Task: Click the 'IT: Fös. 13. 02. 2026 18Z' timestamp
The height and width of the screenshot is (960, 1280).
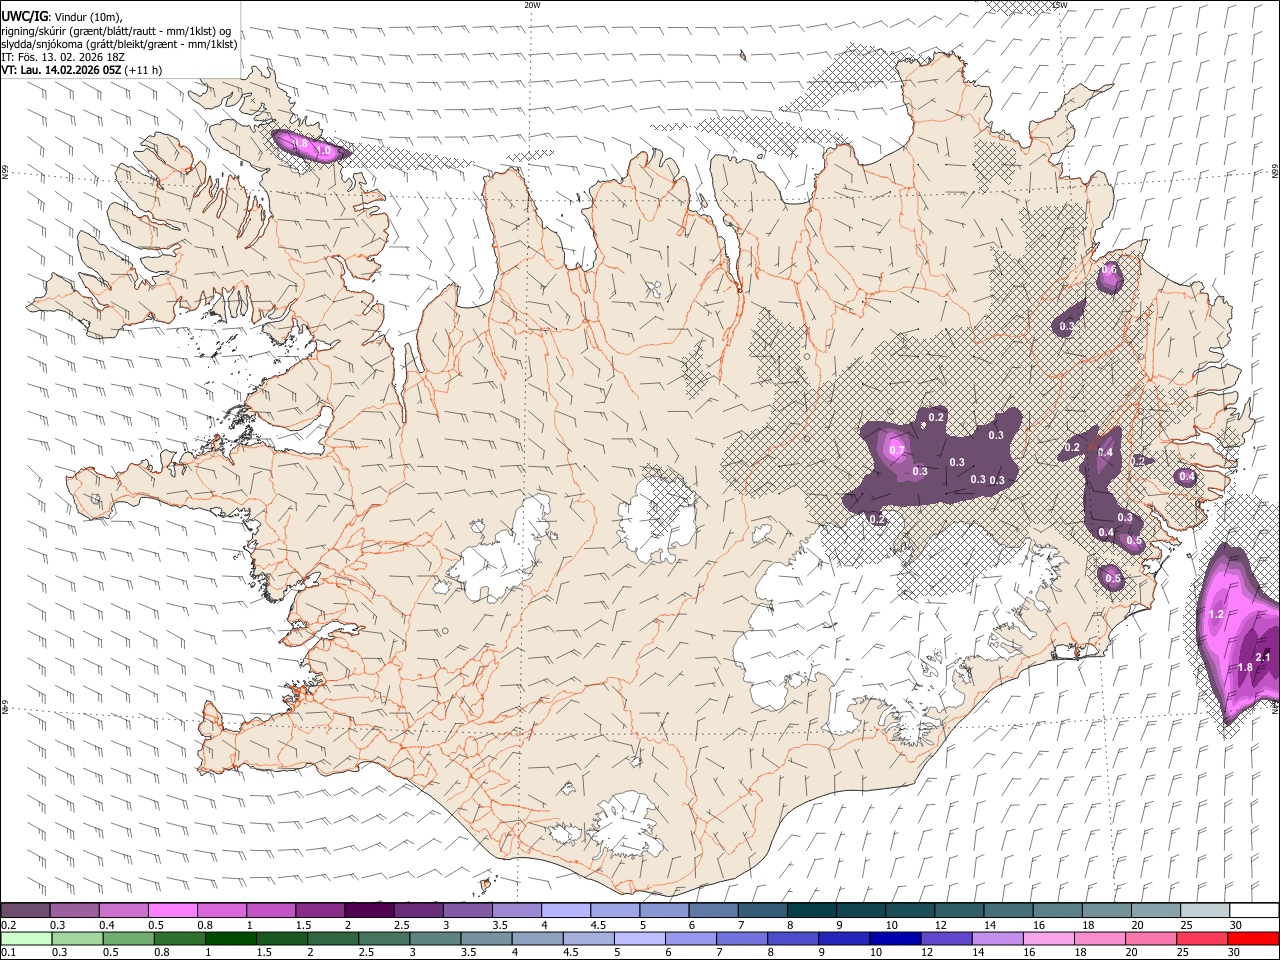Action: [x=63, y=57]
